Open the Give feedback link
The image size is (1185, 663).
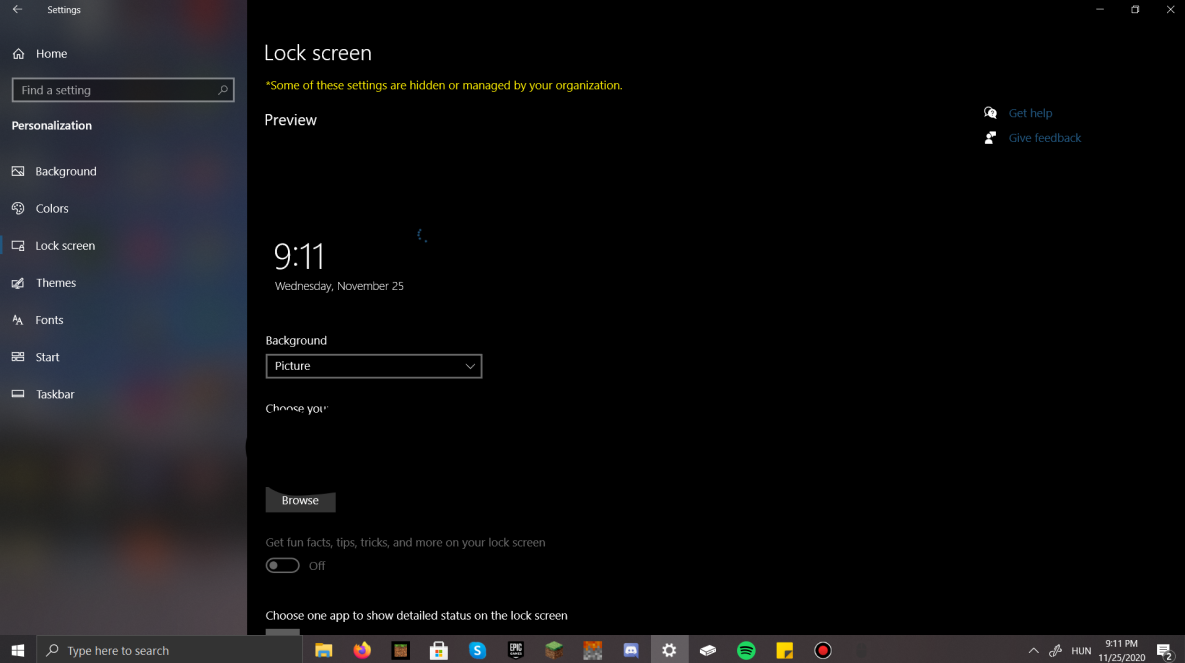click(x=1044, y=138)
